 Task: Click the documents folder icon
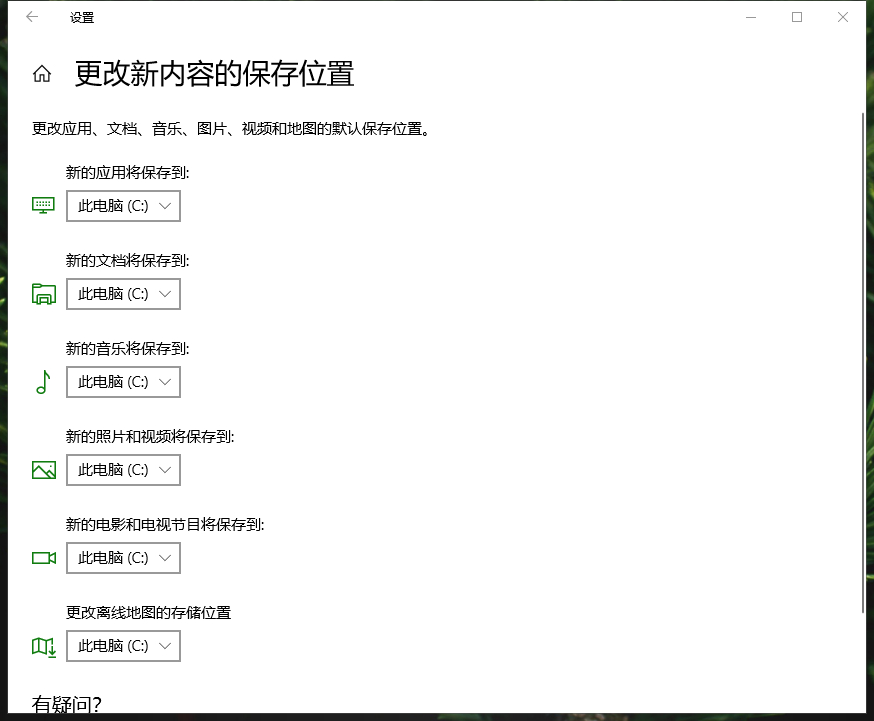click(x=43, y=293)
